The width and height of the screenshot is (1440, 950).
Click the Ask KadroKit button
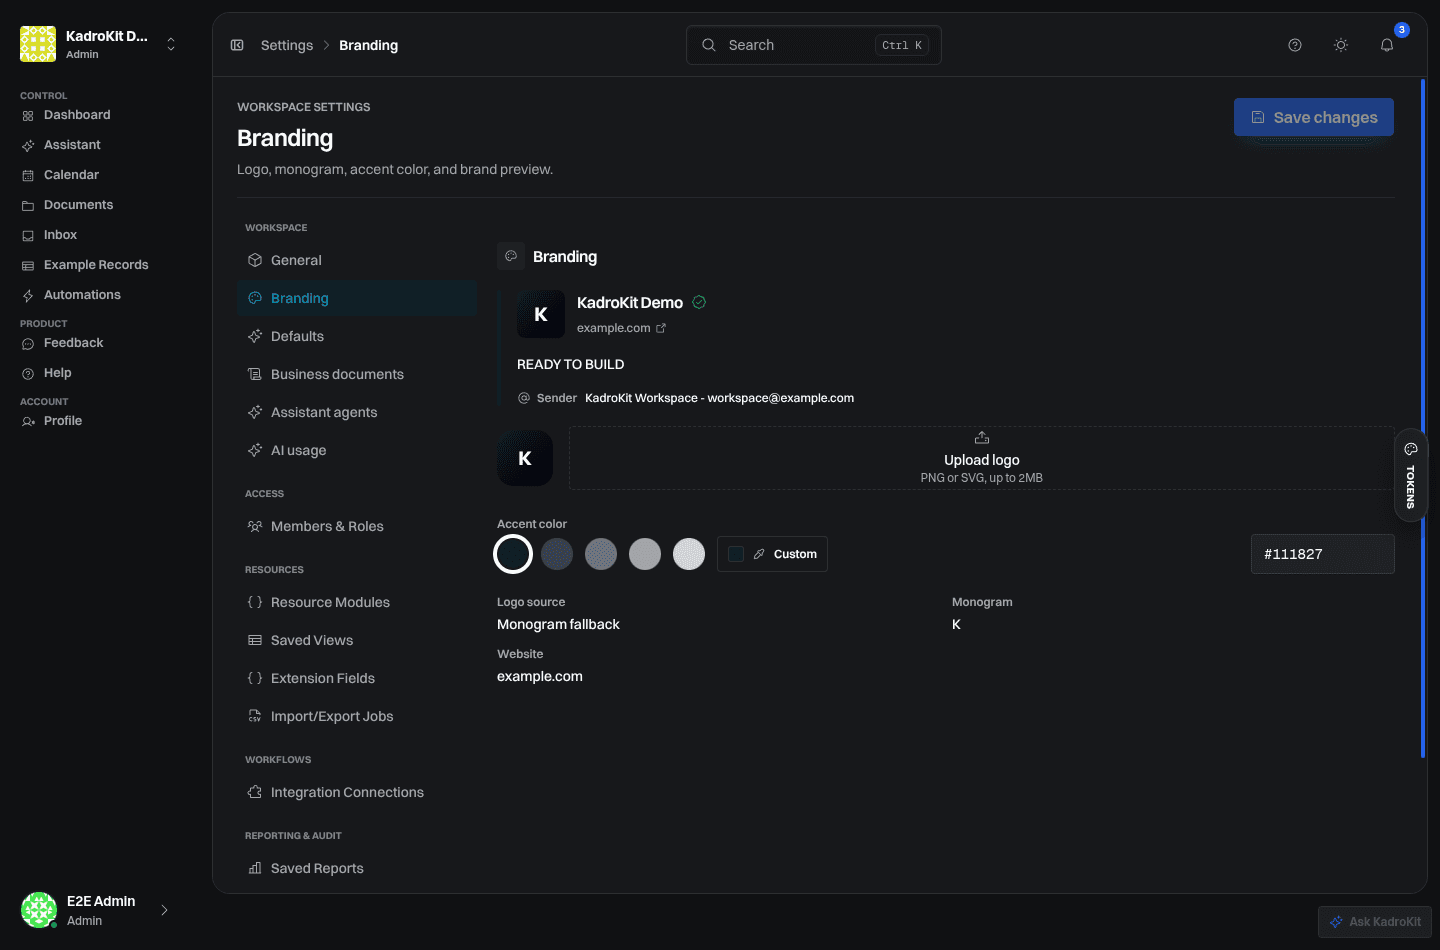(x=1375, y=922)
